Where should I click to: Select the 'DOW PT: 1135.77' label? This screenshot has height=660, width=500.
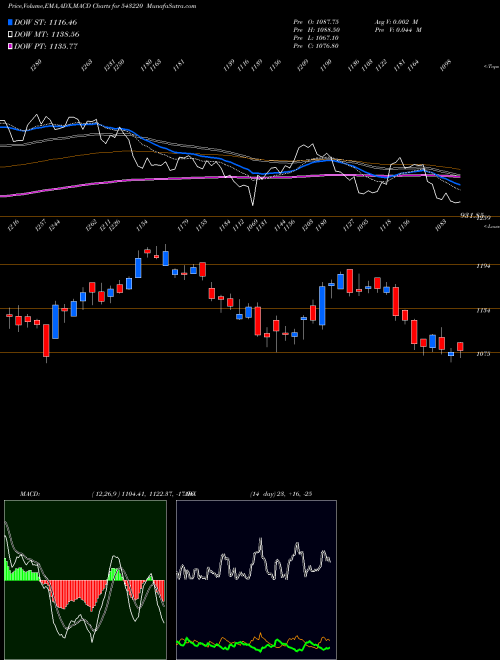(46, 47)
